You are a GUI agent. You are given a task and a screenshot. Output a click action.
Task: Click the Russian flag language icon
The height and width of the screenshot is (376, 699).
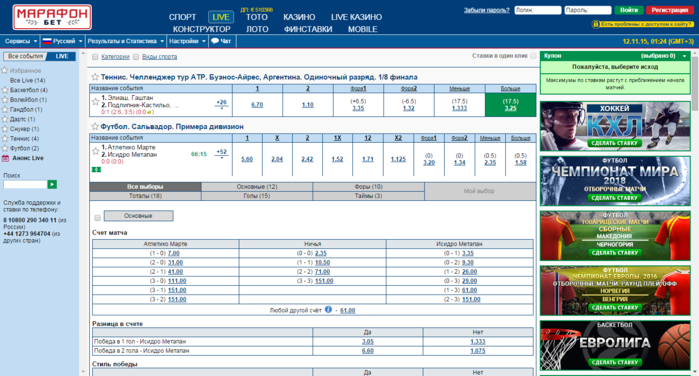47,41
